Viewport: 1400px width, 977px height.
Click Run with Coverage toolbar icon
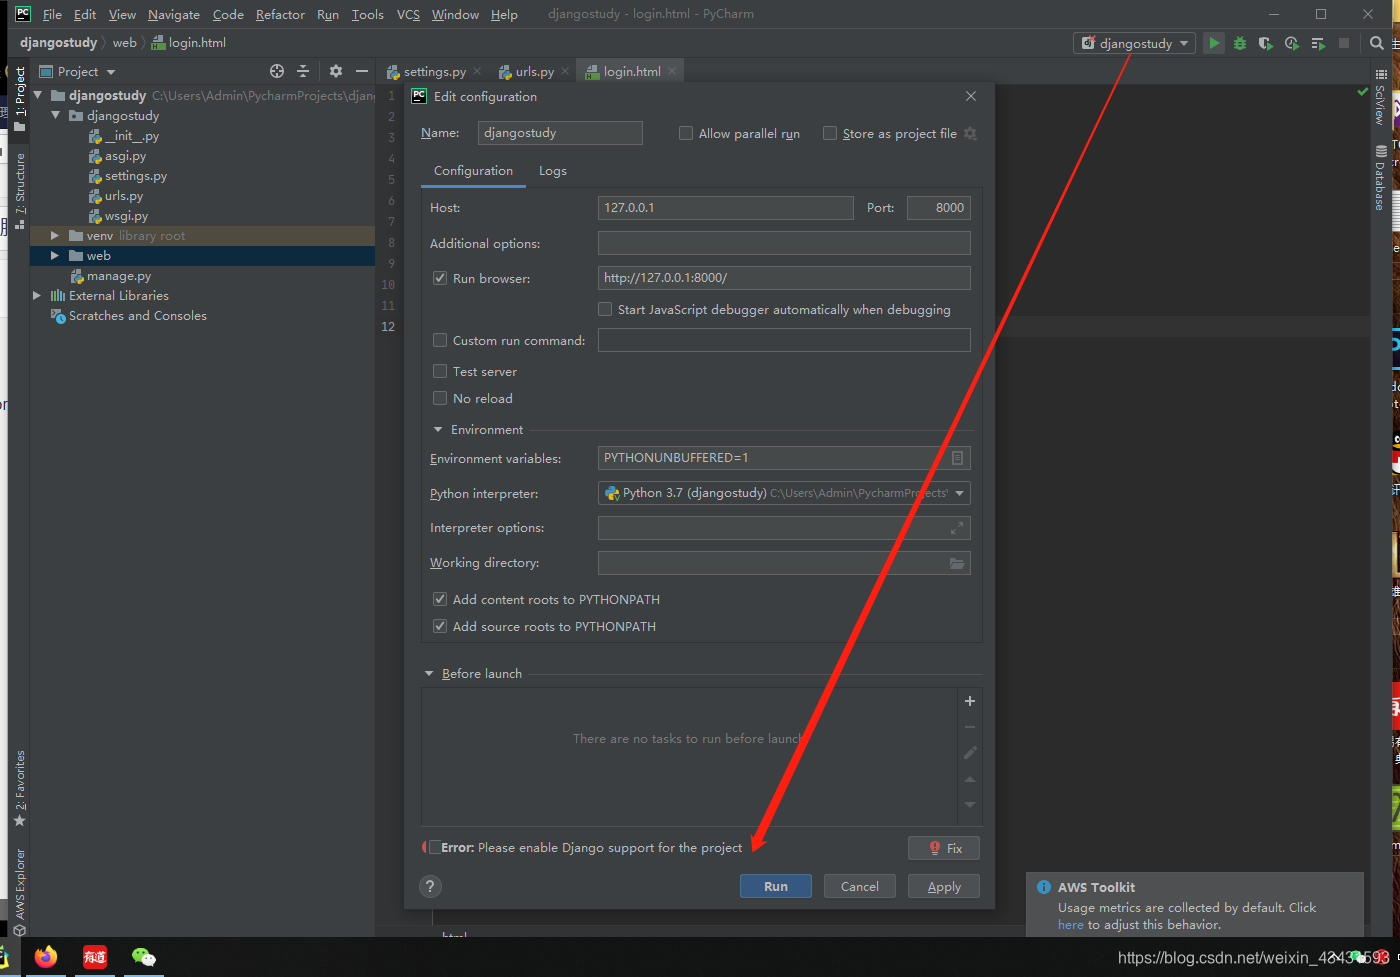coord(1266,43)
